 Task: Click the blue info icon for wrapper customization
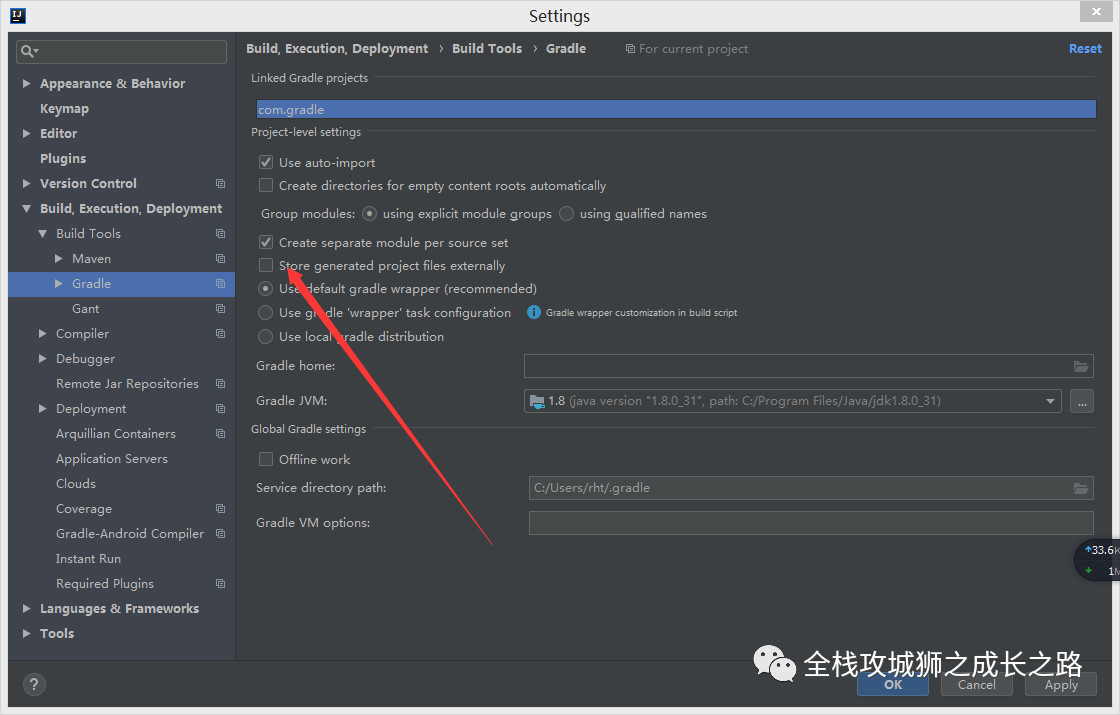534,312
